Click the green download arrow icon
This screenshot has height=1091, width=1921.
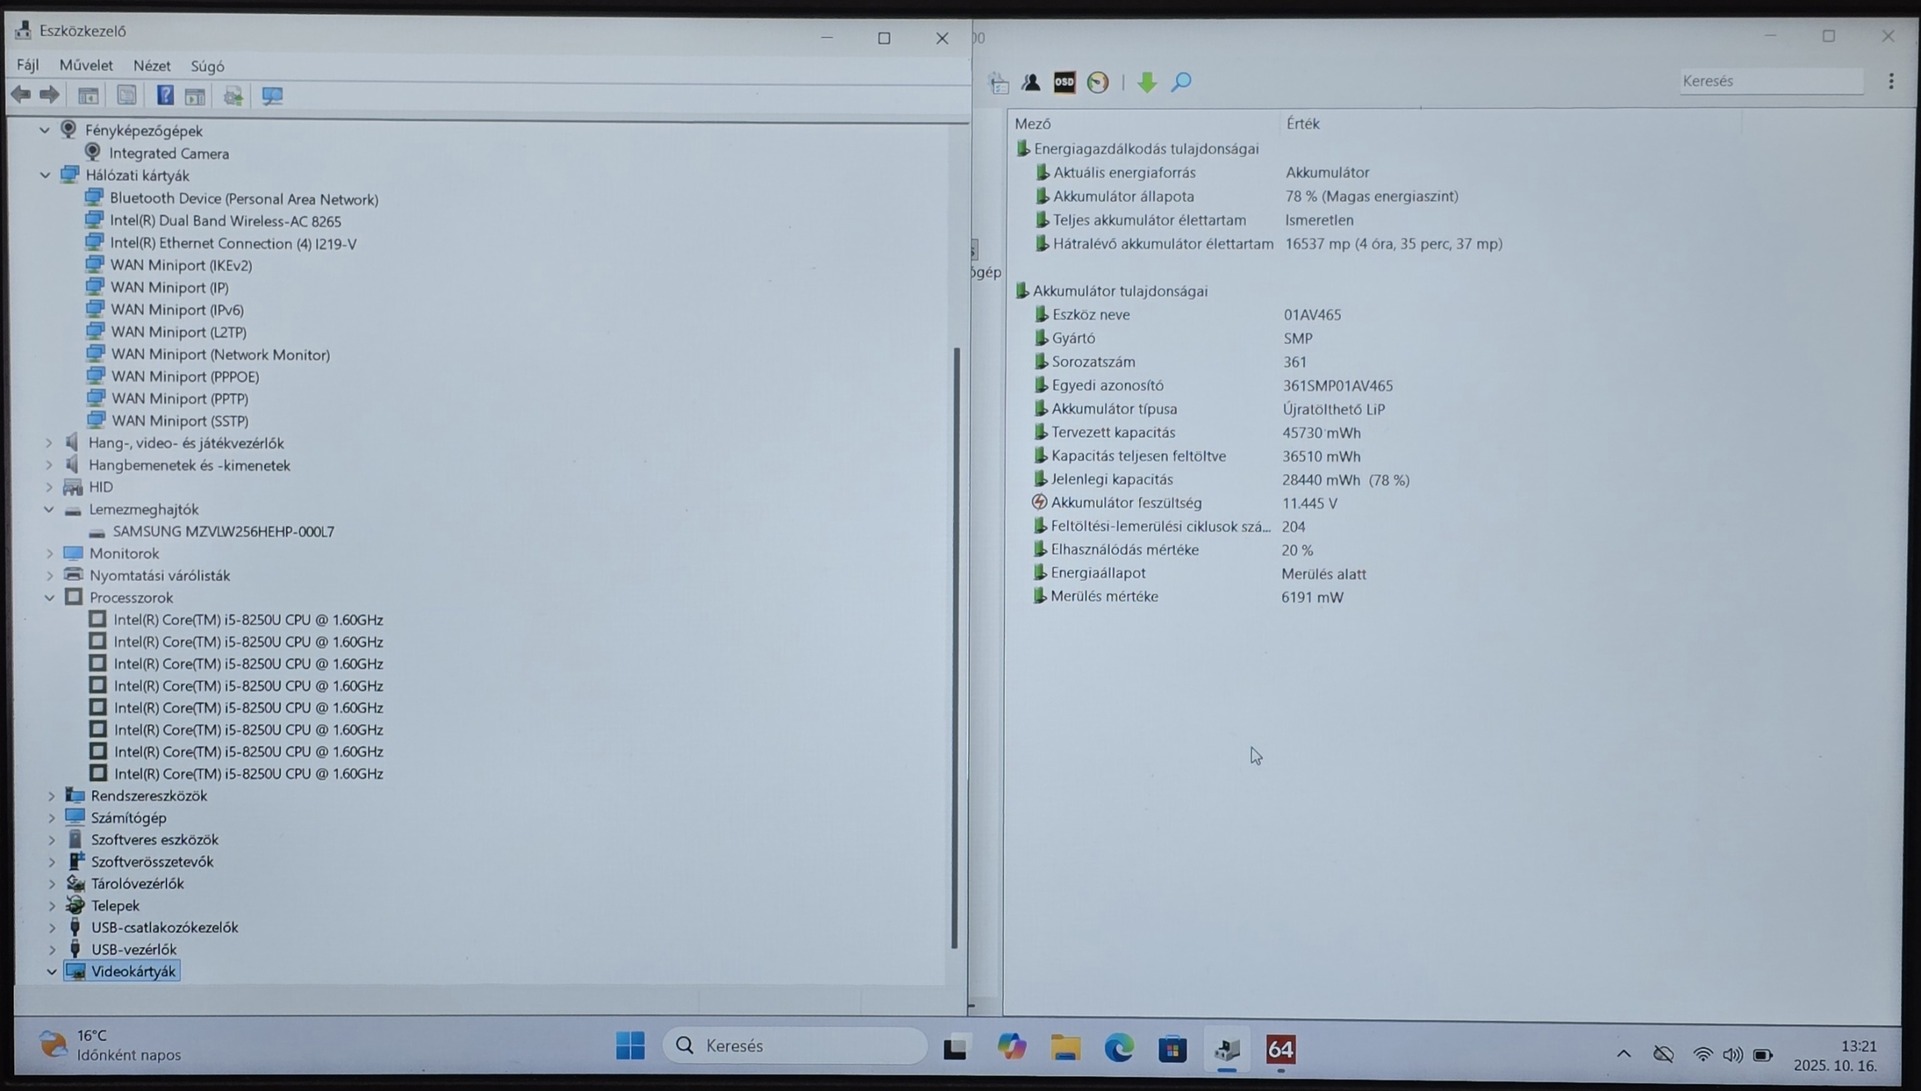(1147, 82)
